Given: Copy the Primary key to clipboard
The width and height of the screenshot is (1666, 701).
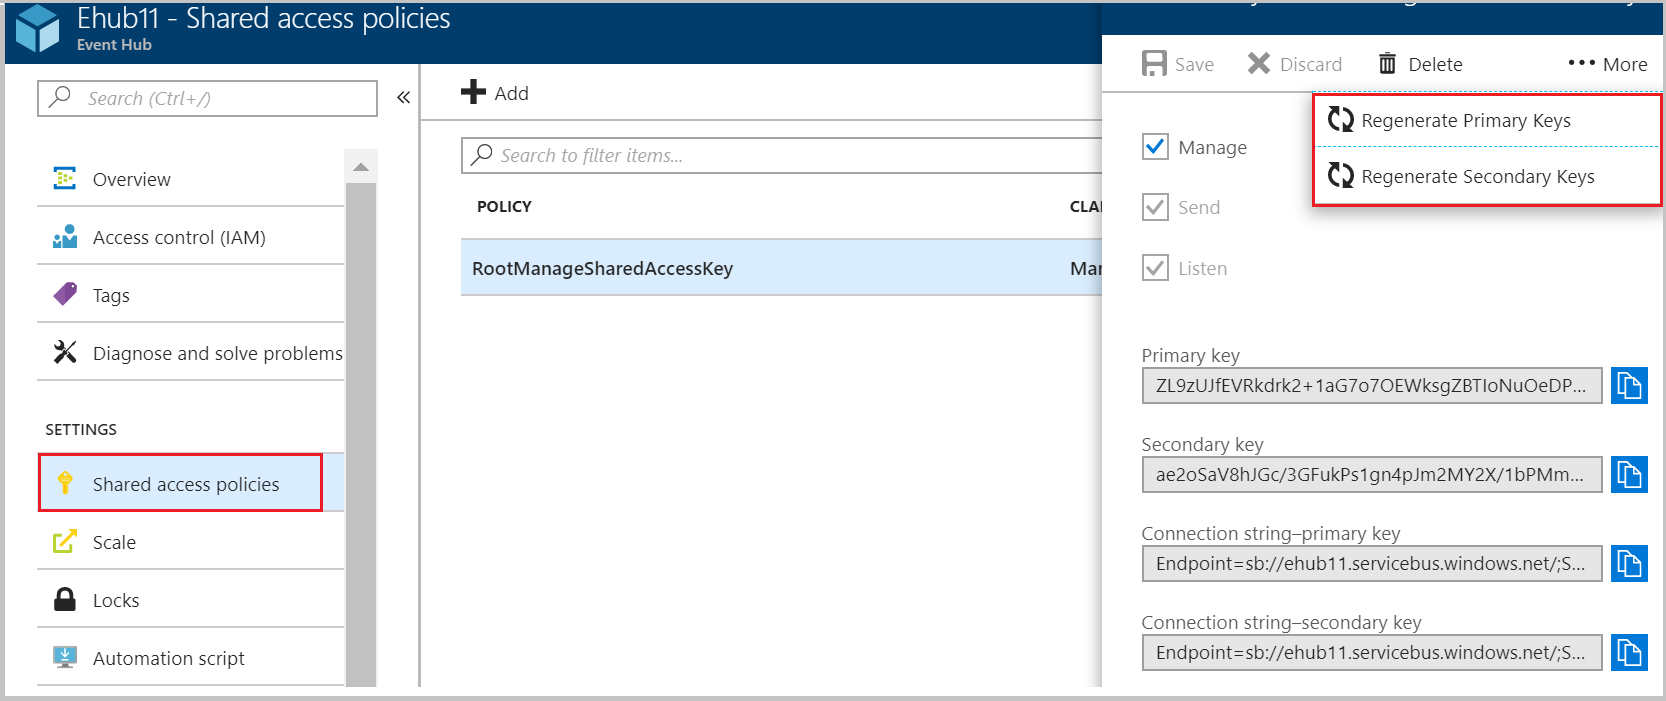Looking at the screenshot, I should point(1629,386).
